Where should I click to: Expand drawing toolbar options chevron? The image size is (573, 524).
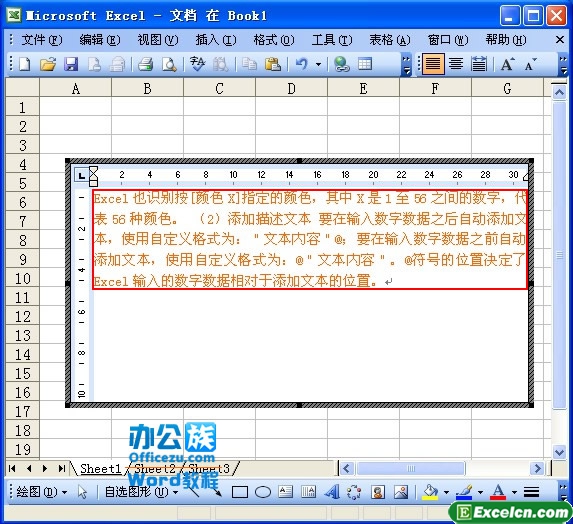[x=563, y=493]
